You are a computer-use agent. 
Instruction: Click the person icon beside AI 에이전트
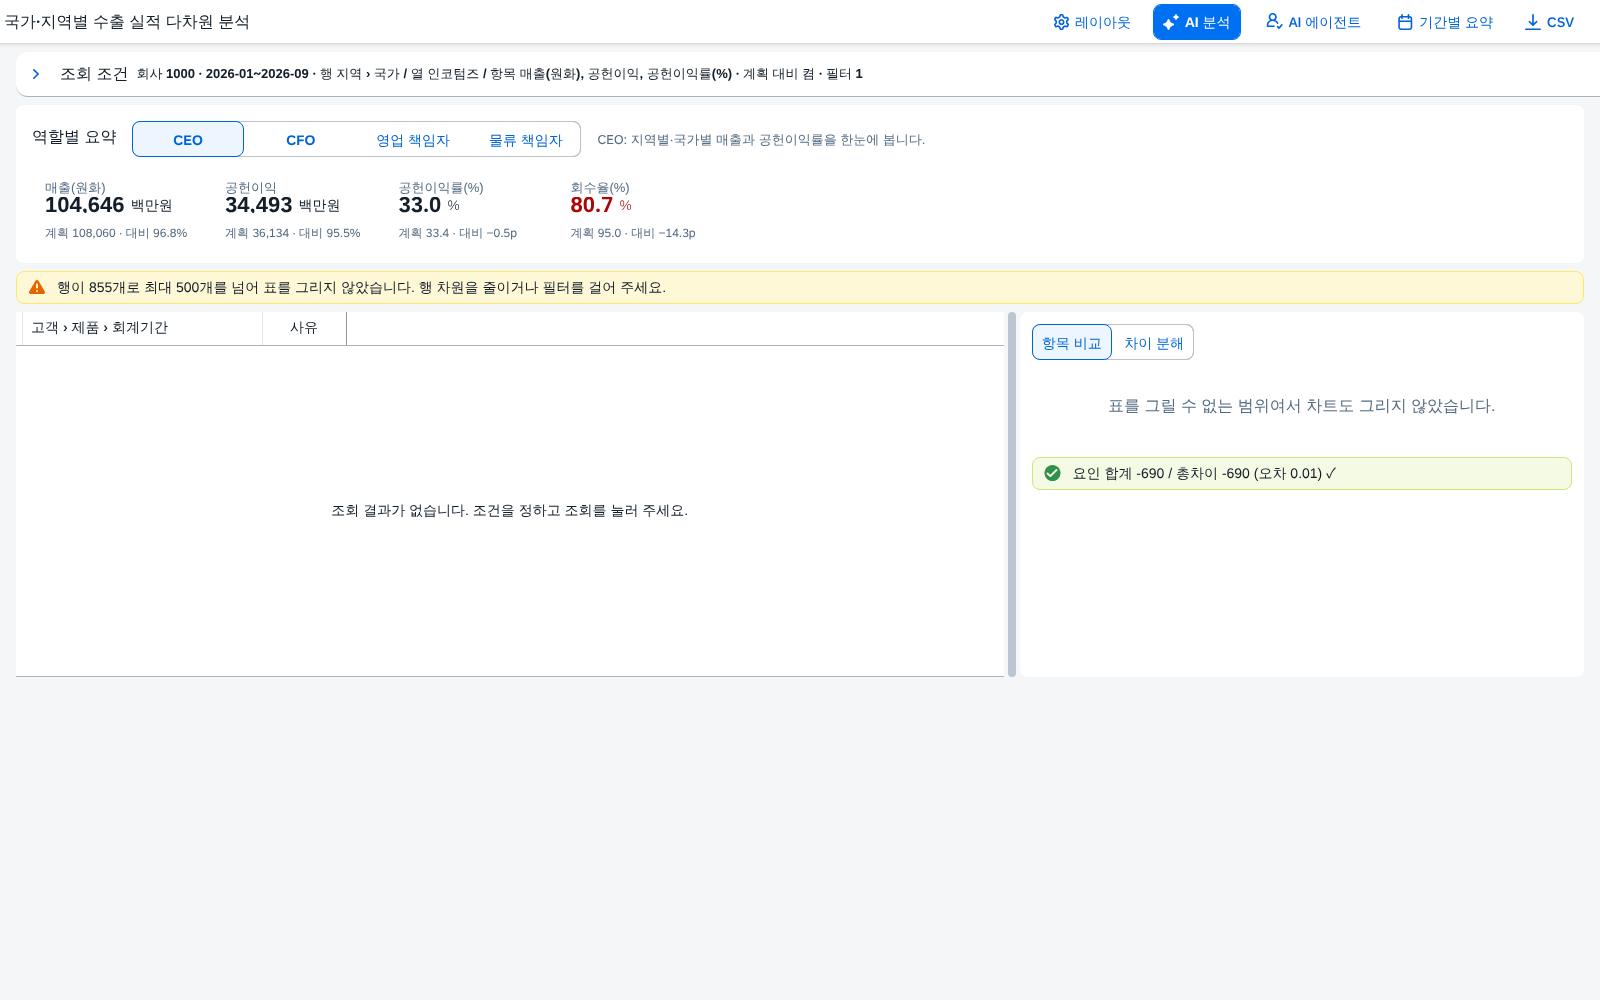coord(1274,21)
